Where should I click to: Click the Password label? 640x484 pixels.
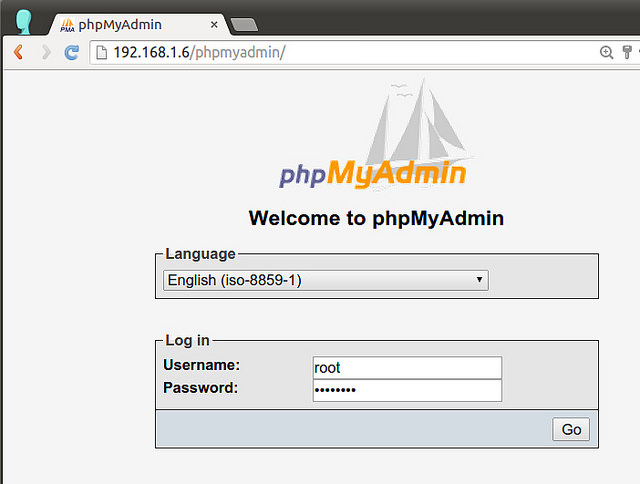[200, 387]
